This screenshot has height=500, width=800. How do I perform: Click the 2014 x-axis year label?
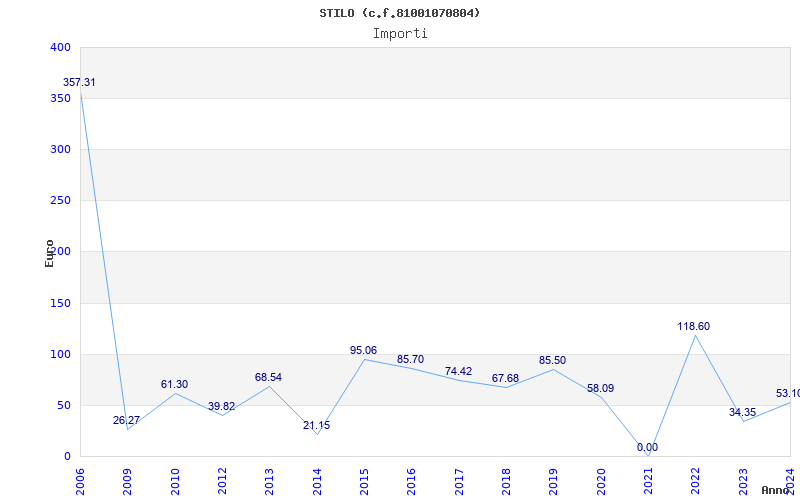pos(317,481)
